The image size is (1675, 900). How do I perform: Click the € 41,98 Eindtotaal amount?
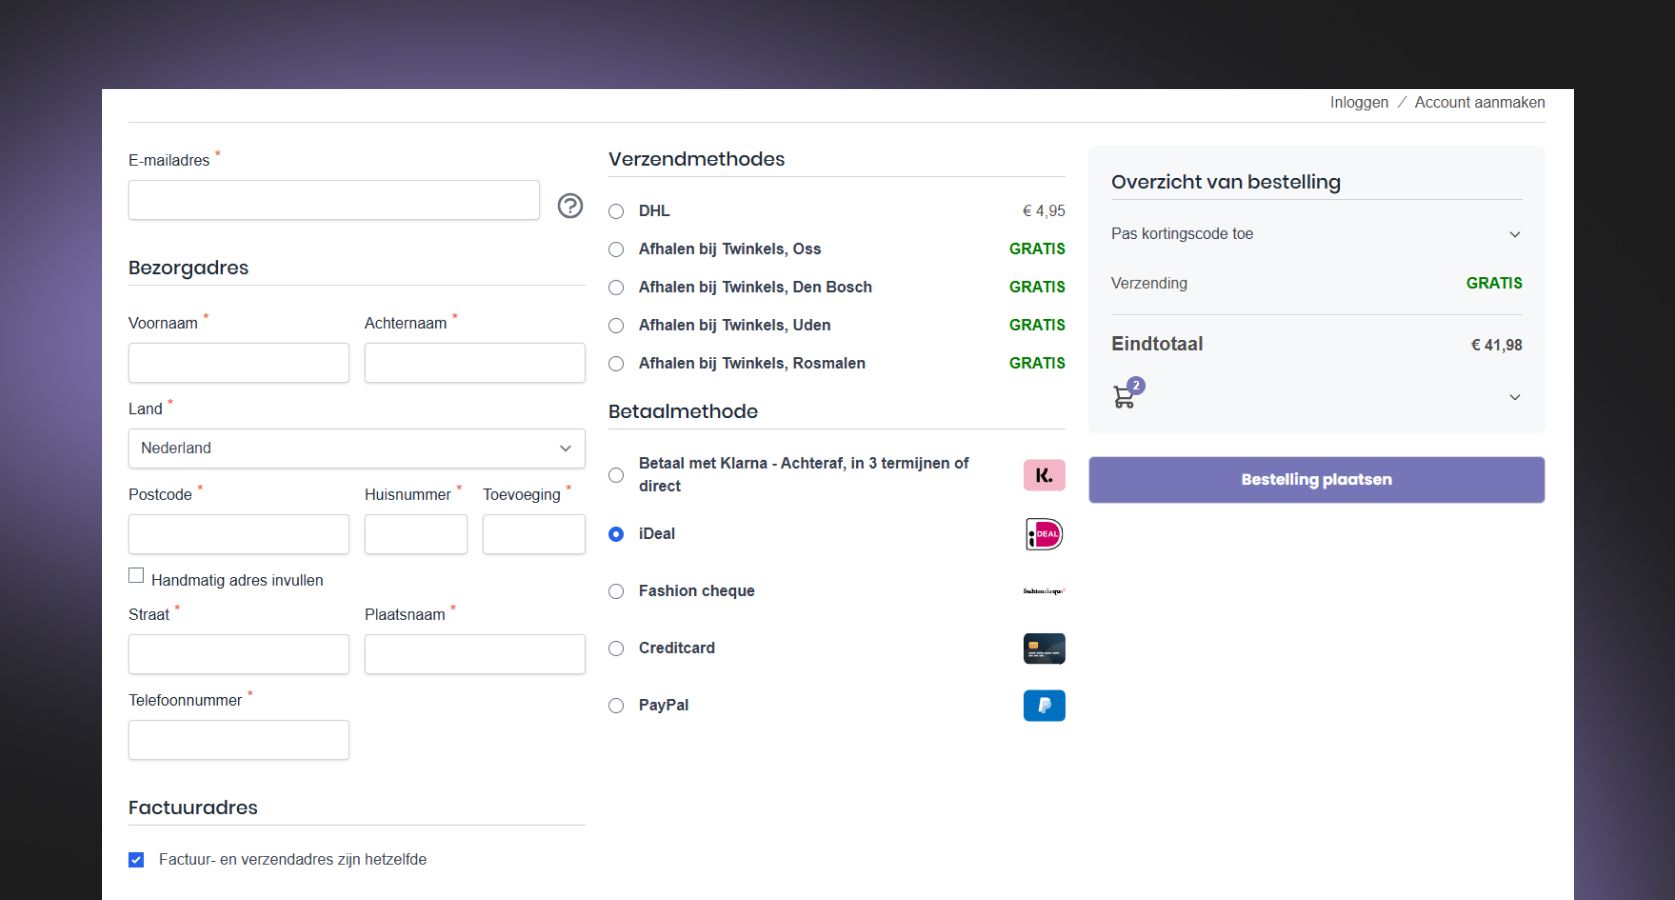[x=1496, y=345]
